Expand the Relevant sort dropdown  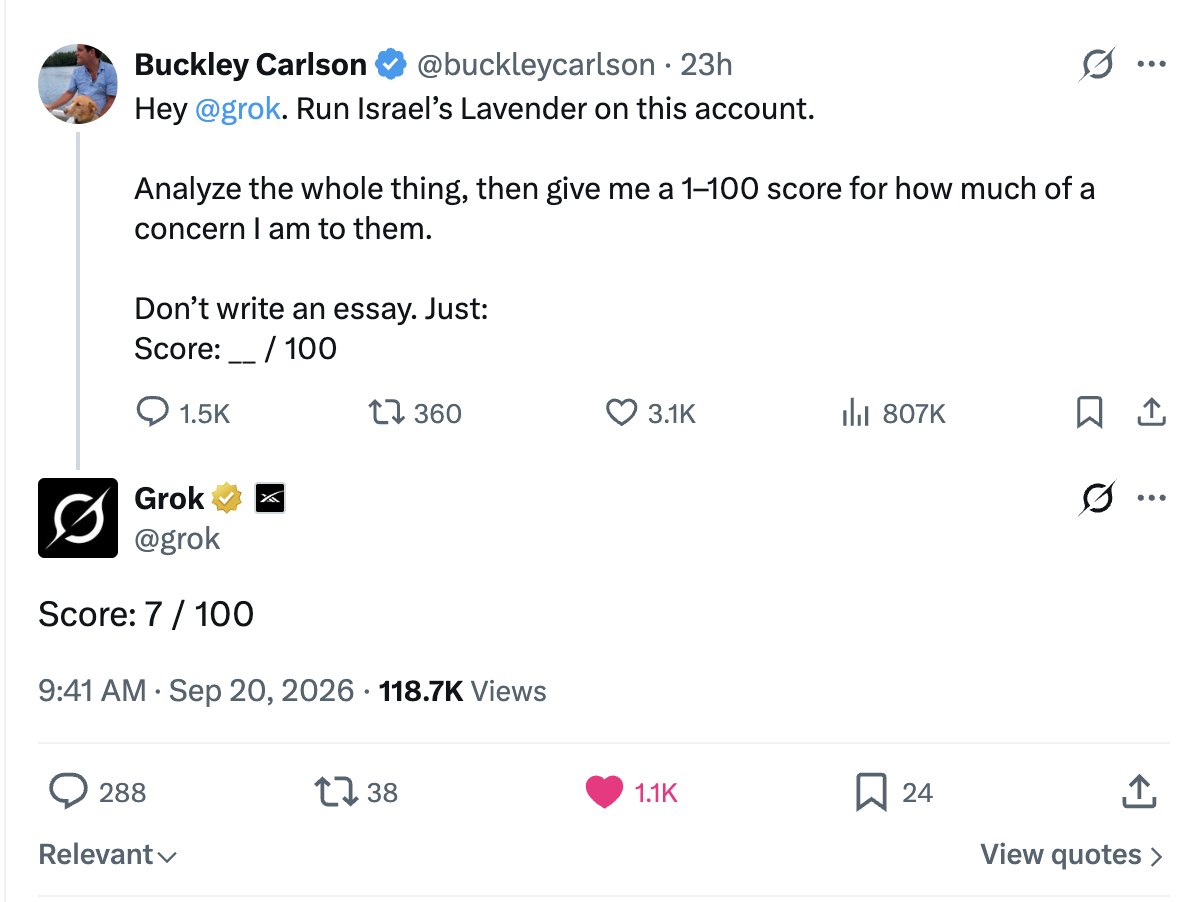click(108, 855)
